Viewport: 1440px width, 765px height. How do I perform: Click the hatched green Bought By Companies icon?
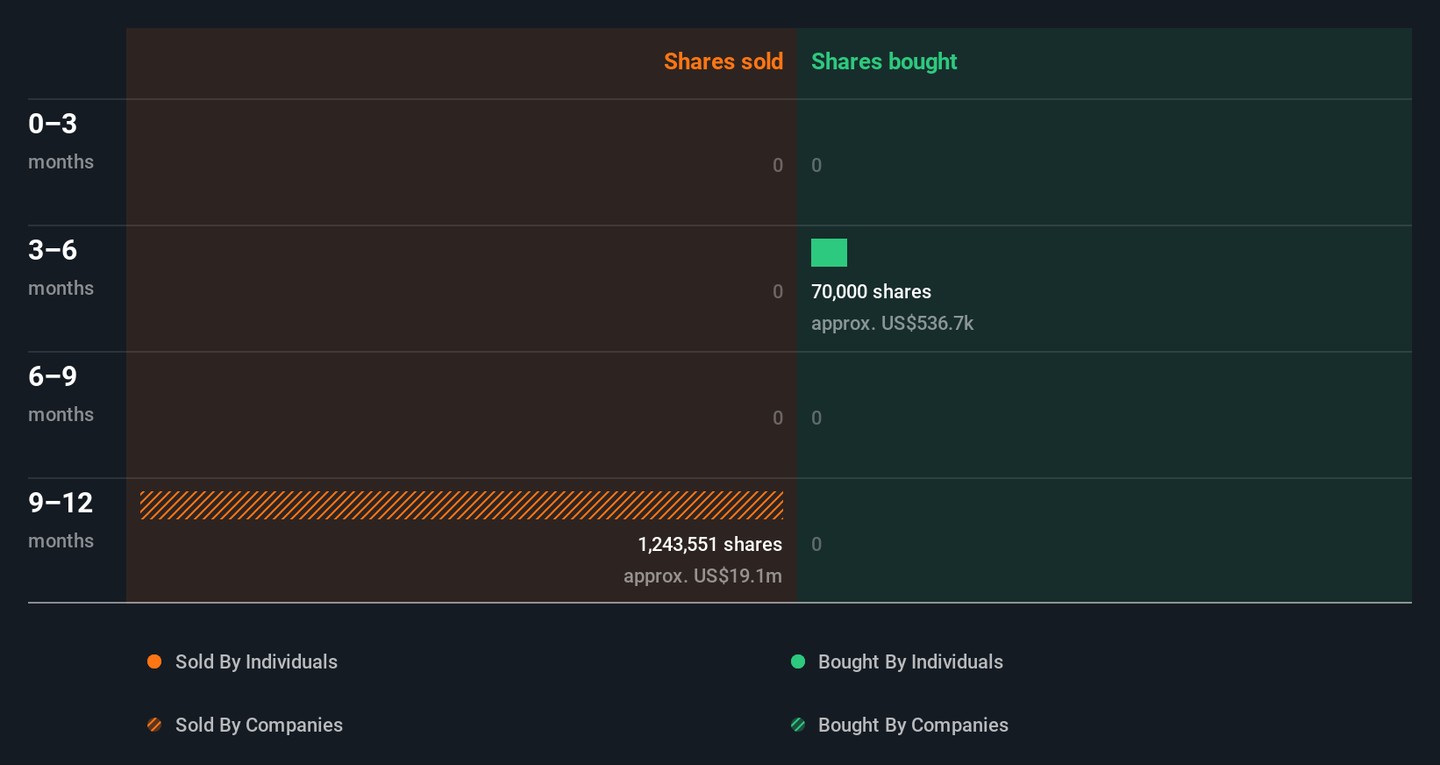tap(798, 725)
